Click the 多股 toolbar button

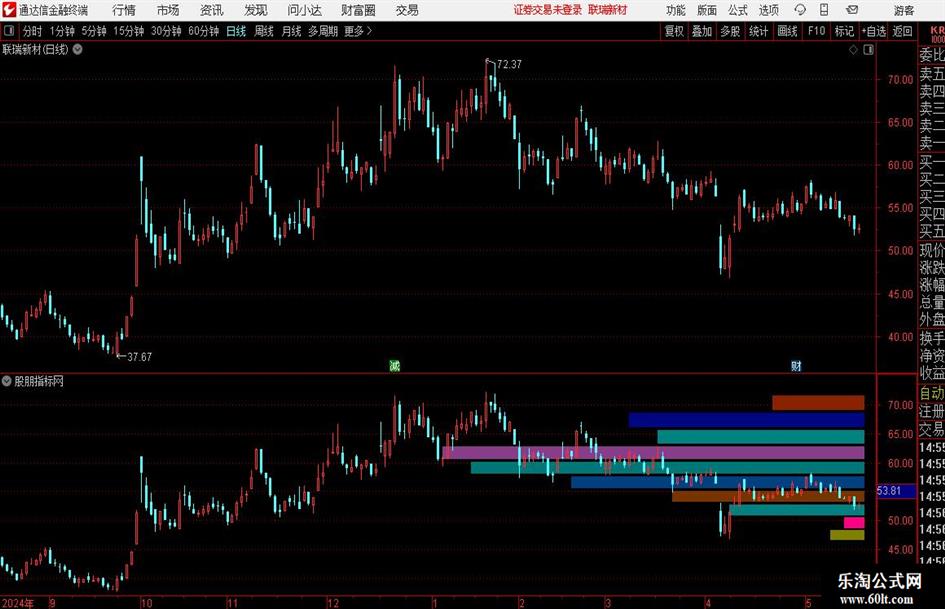point(730,31)
